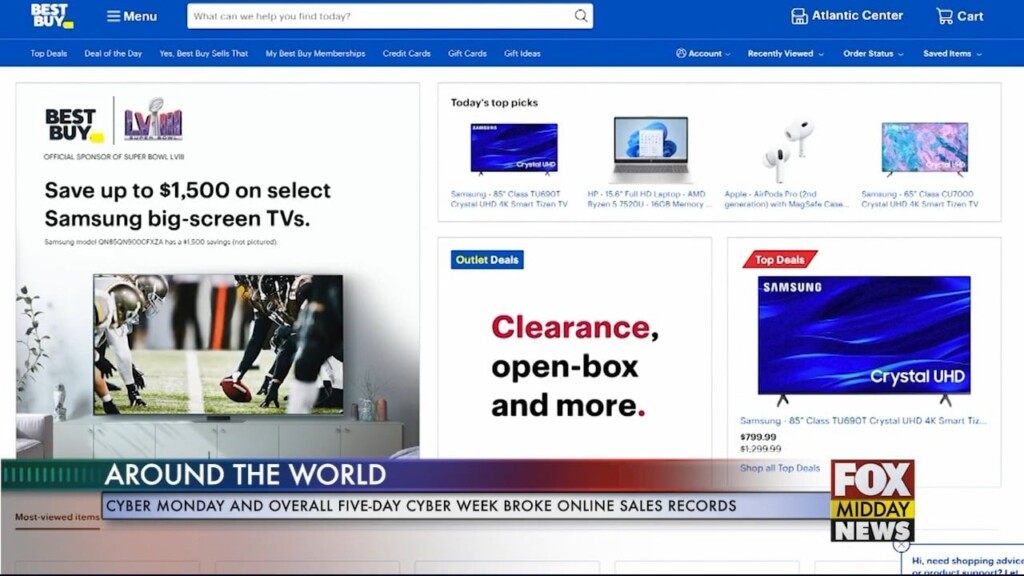Open Deal of the Day
This screenshot has width=1024, height=576.
(113, 54)
